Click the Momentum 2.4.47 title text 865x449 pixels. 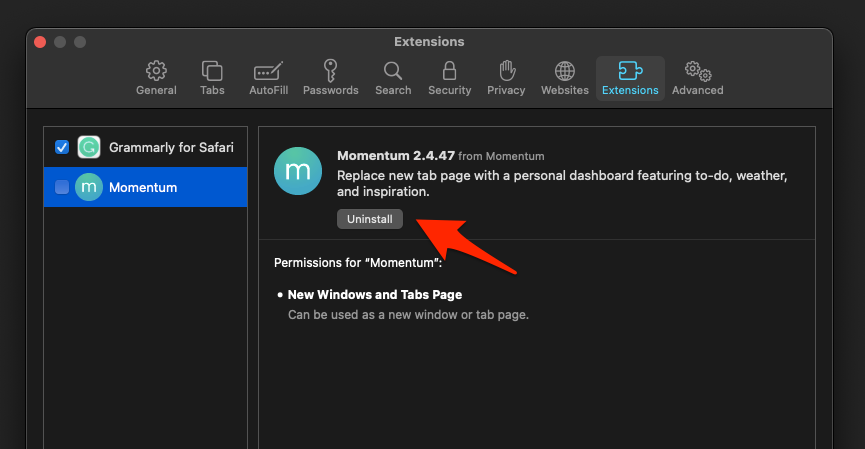pyautogui.click(x=396, y=156)
